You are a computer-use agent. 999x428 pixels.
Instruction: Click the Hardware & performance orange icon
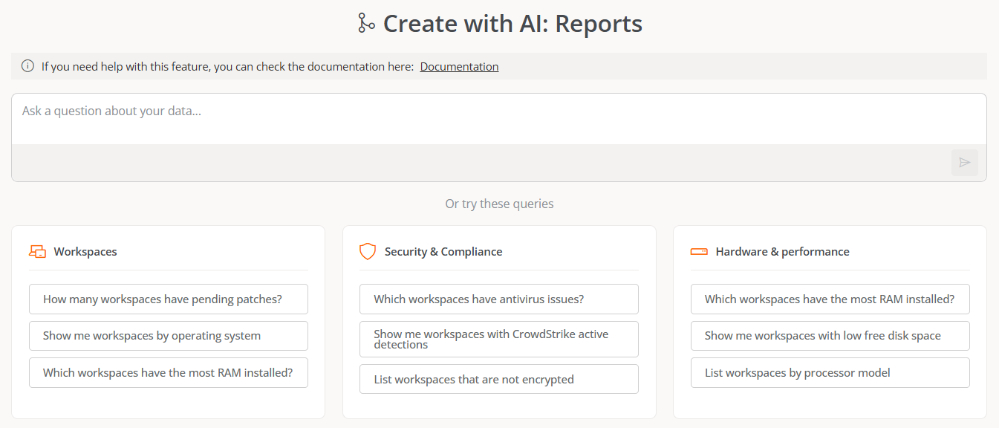699,252
